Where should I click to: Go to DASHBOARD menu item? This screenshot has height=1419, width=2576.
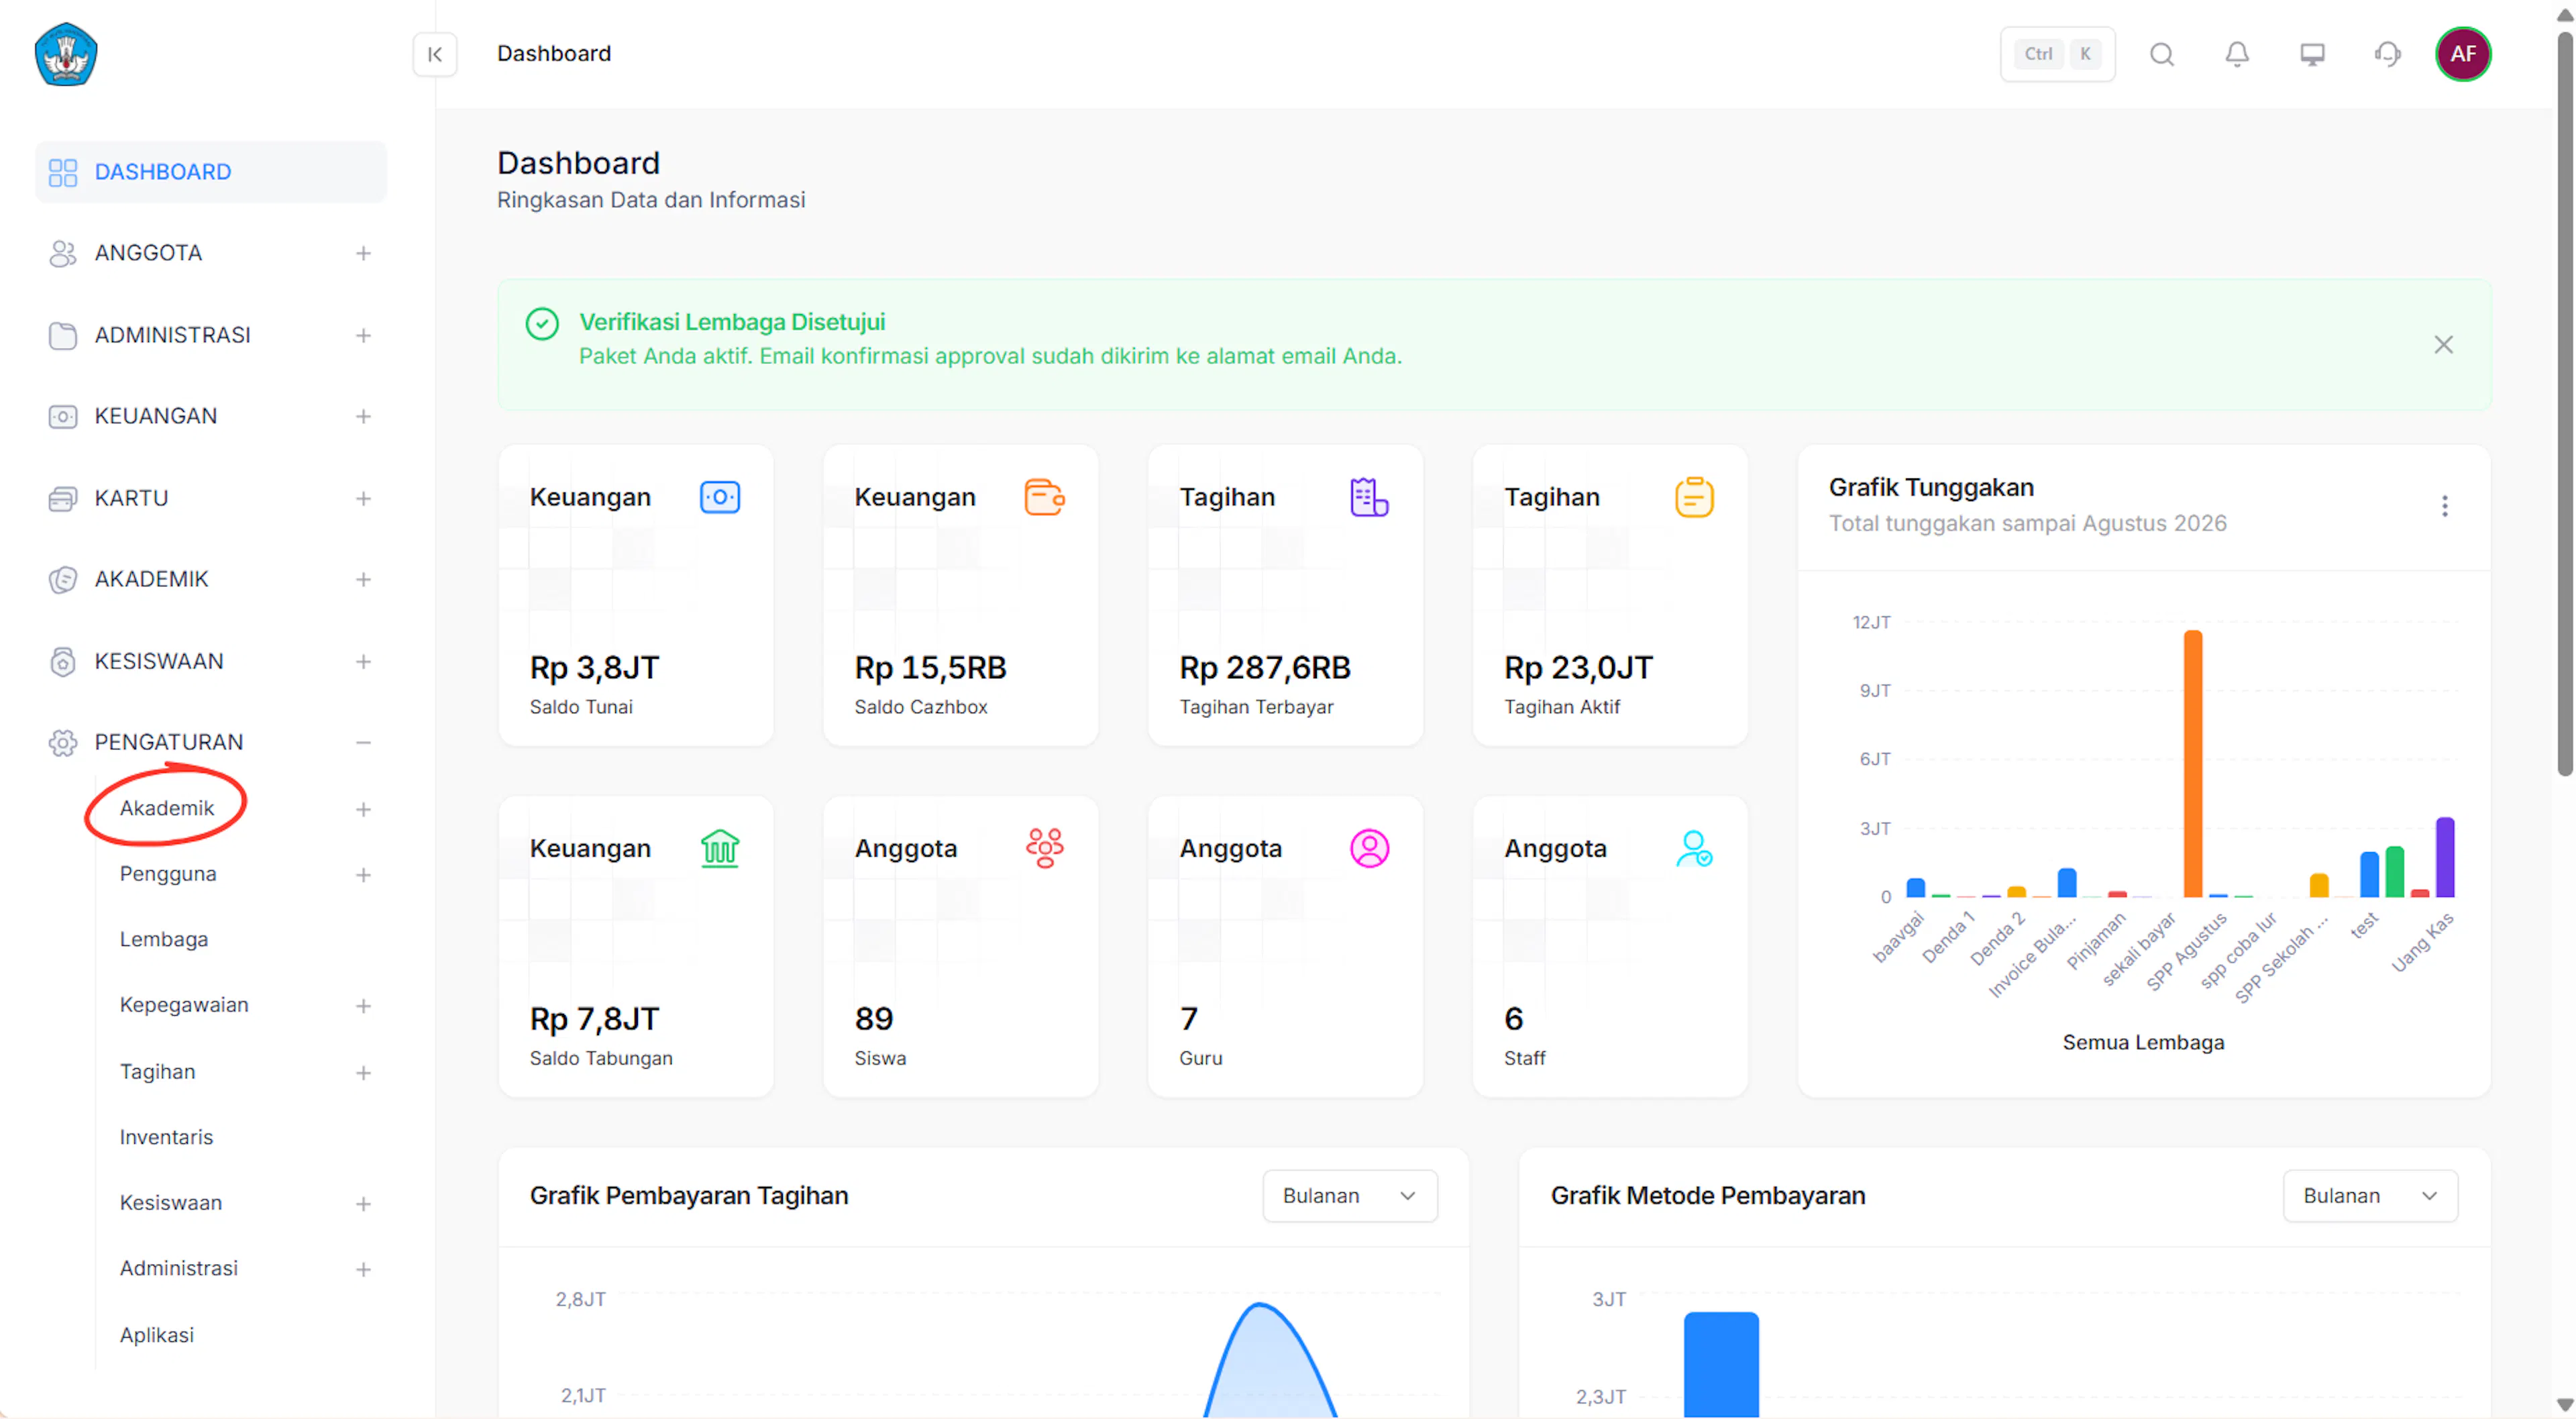[x=211, y=172]
